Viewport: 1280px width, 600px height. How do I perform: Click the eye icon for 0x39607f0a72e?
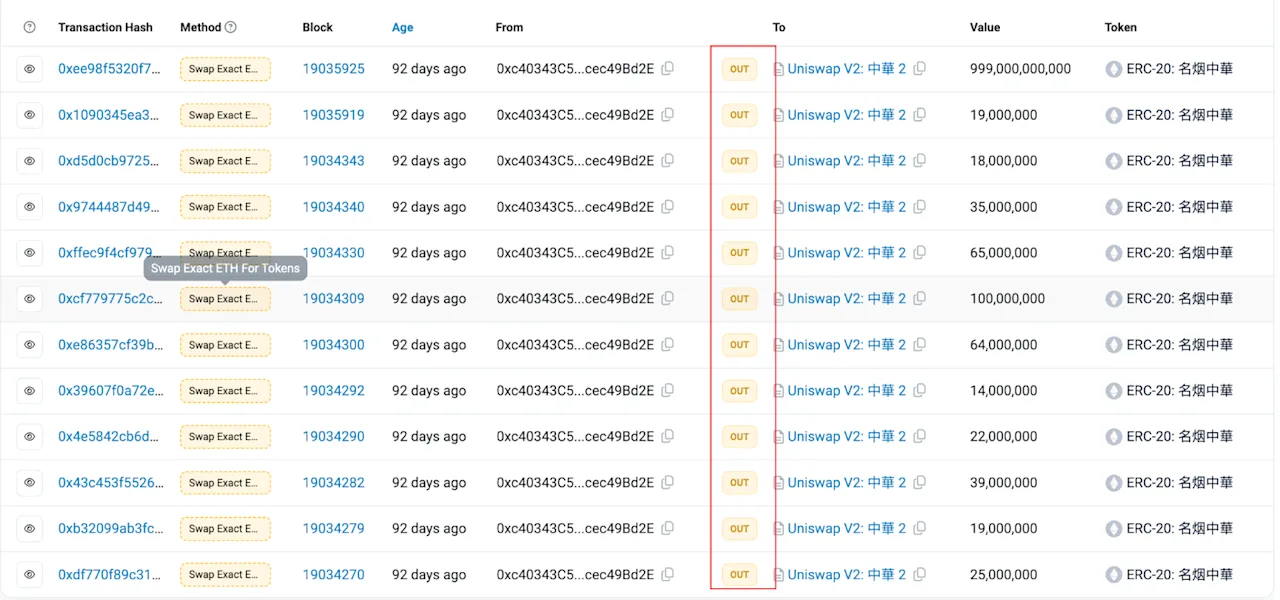coord(29,391)
